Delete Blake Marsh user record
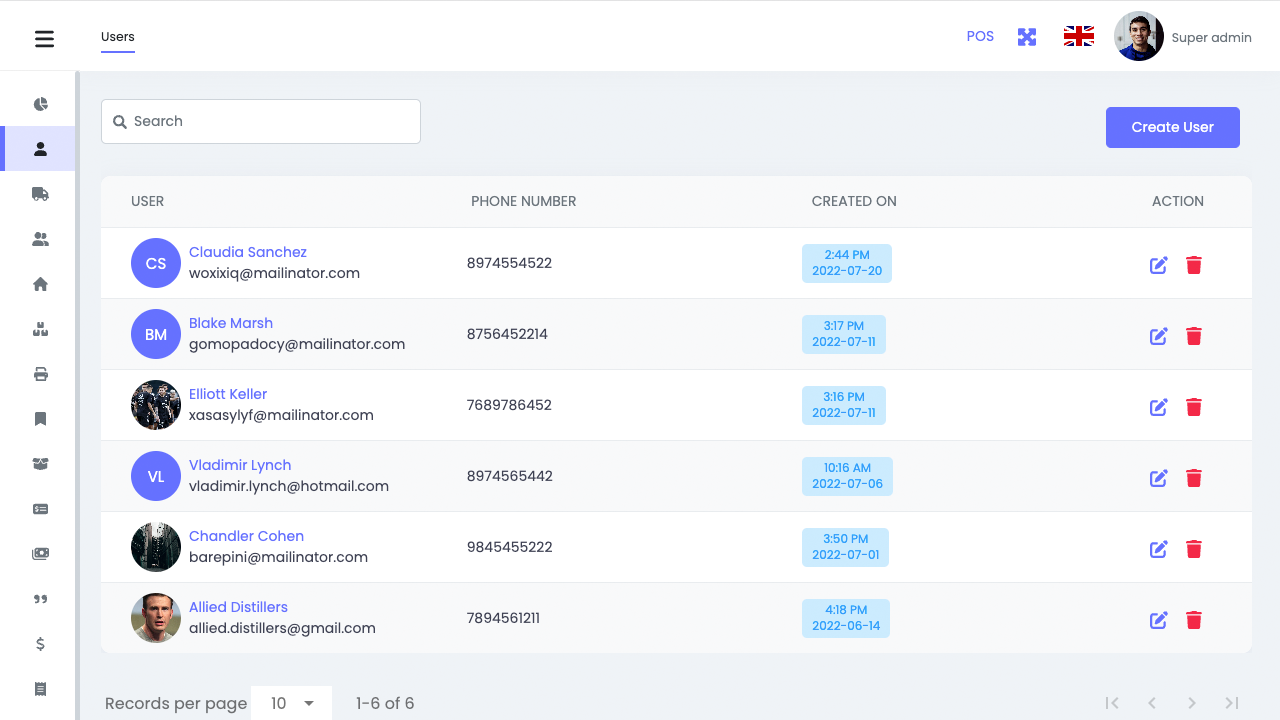This screenshot has width=1280, height=720. coord(1193,336)
